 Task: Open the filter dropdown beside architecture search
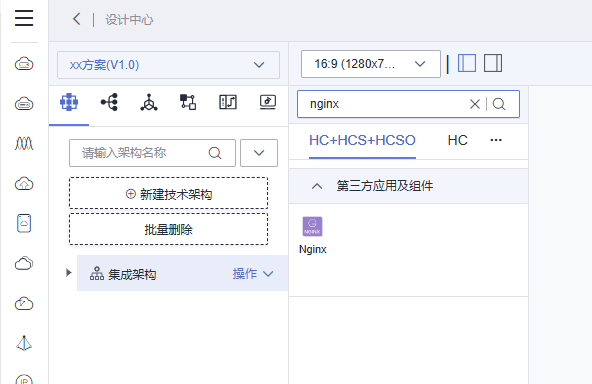click(259, 153)
